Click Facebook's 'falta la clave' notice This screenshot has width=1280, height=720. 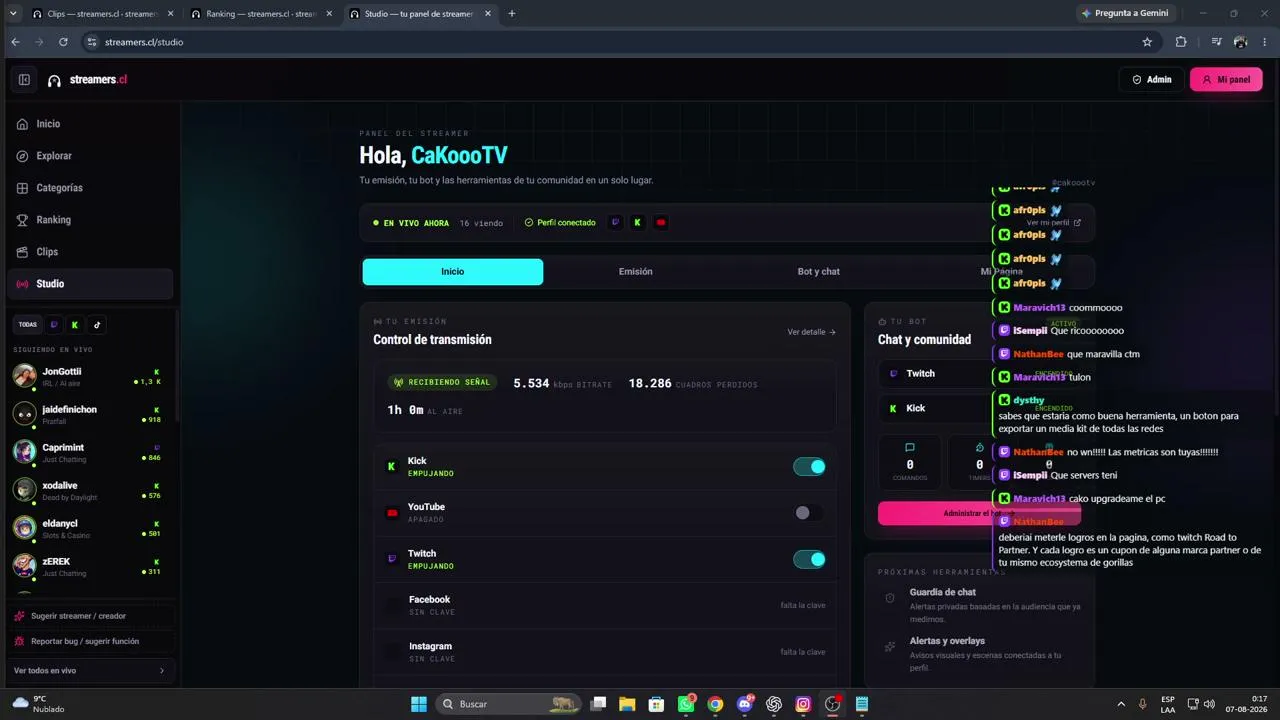pos(803,606)
